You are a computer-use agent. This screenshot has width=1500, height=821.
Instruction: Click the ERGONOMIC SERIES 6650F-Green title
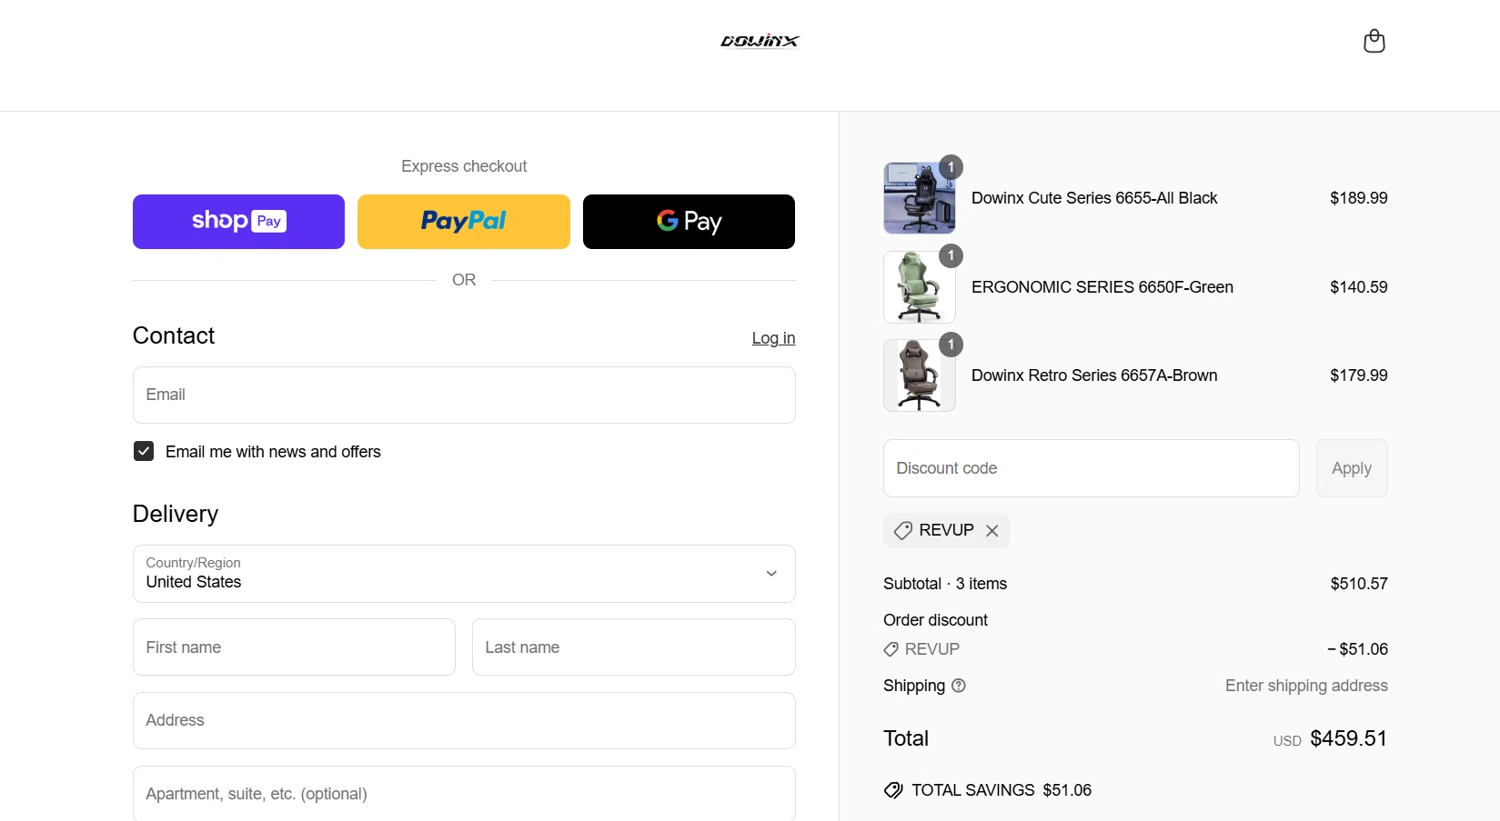tap(1102, 287)
